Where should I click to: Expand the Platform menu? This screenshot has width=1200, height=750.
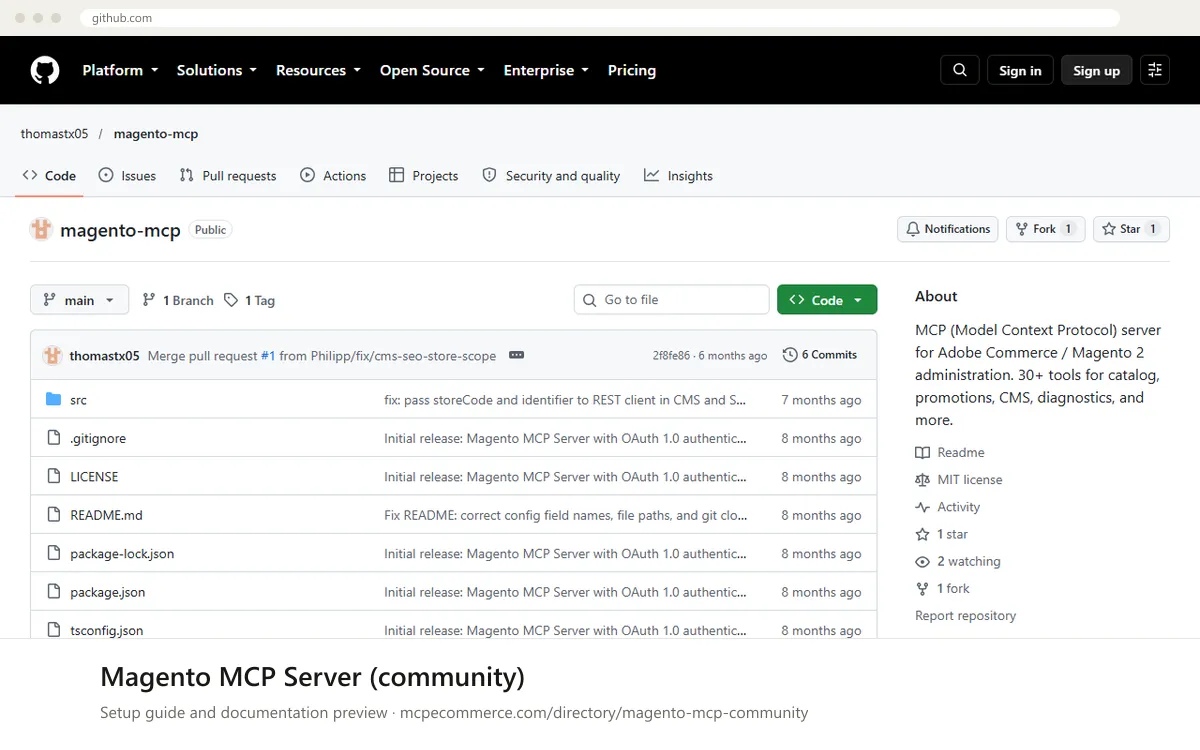click(120, 70)
